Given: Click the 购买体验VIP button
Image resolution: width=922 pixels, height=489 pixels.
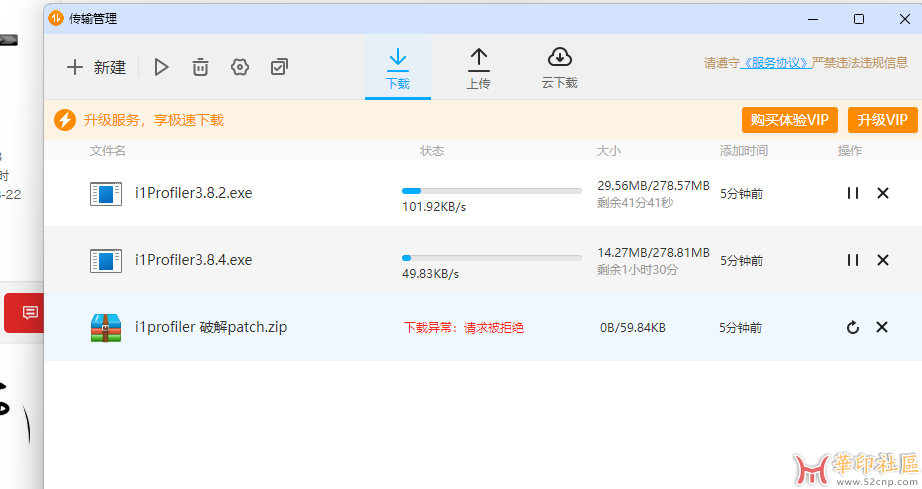Looking at the screenshot, I should tap(789, 120).
